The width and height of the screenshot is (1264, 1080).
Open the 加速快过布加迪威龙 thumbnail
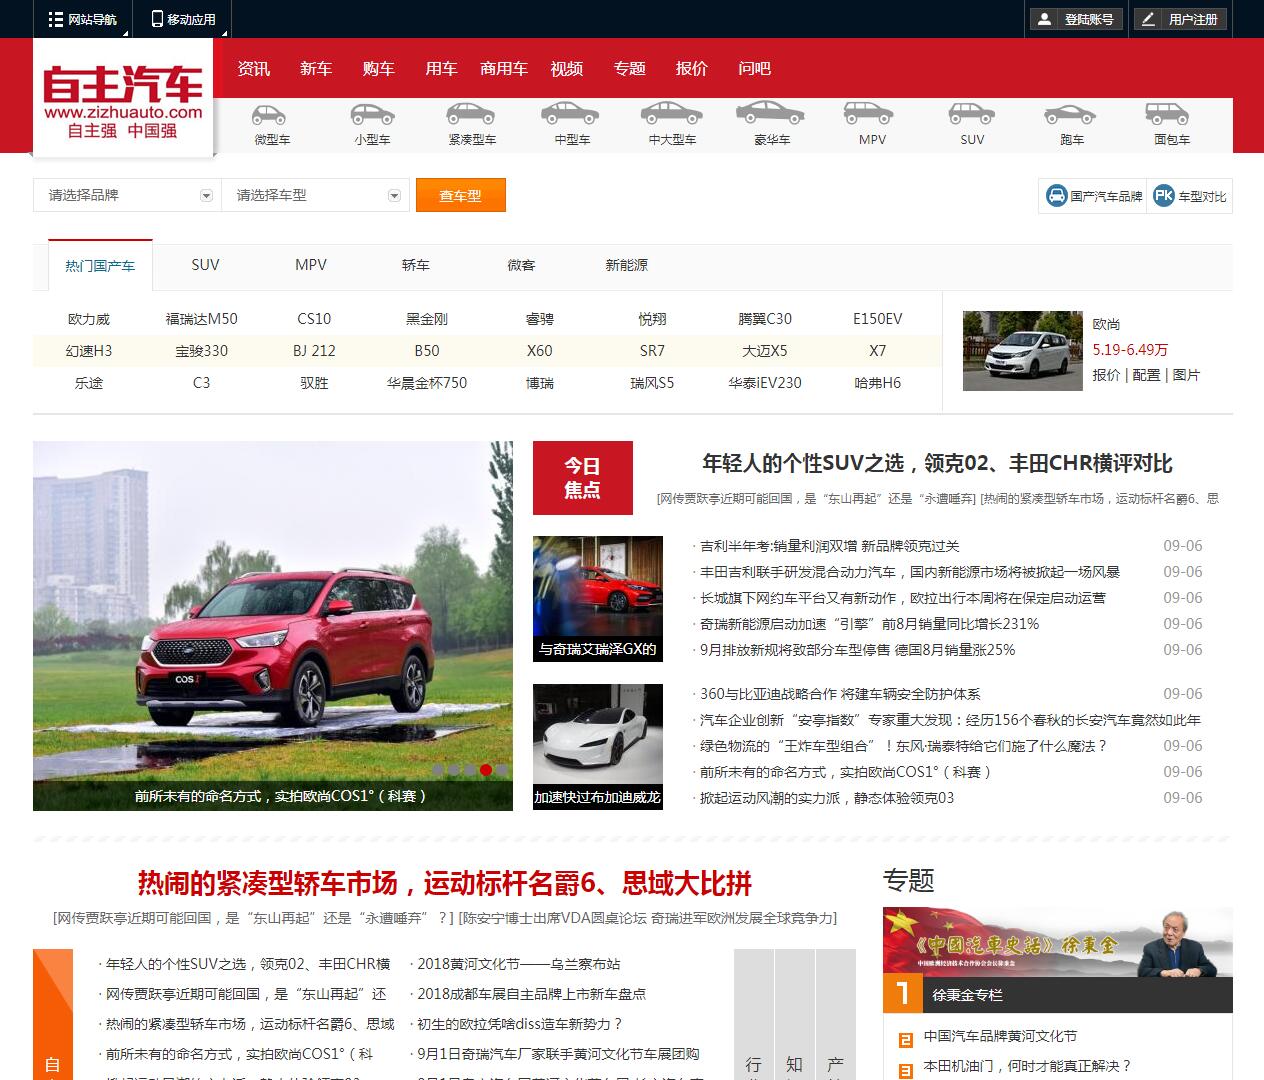598,747
